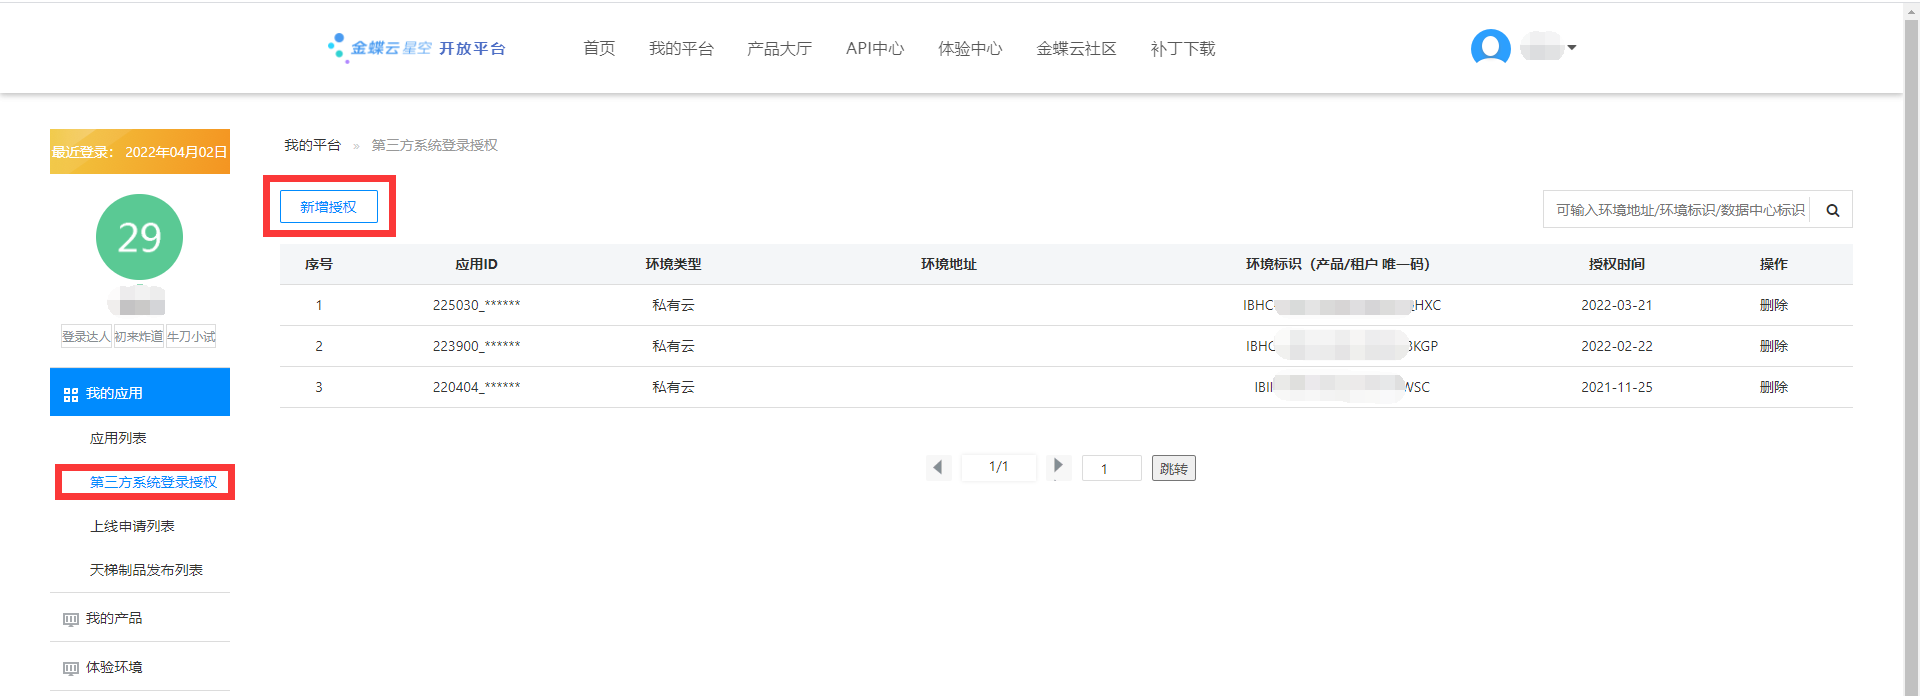The height and width of the screenshot is (696, 1920).
Task: Select 上线申请列表 in the sidebar
Action: [x=132, y=526]
